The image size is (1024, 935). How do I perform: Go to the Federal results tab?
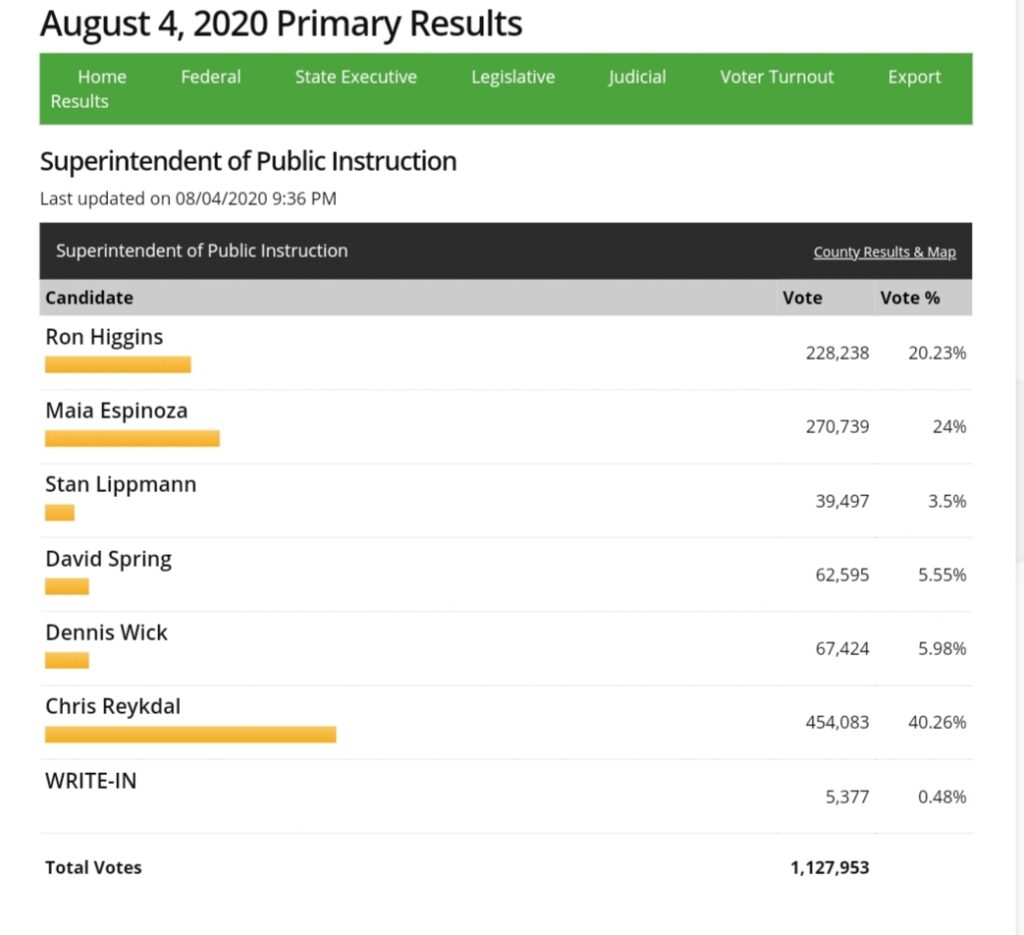210,77
